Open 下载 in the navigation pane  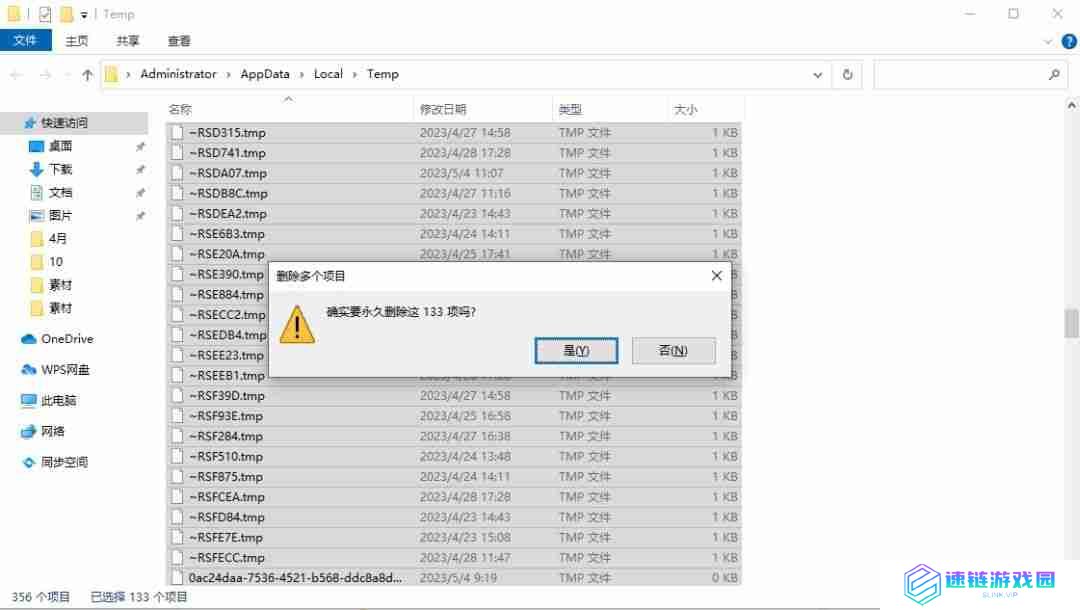click(60, 169)
